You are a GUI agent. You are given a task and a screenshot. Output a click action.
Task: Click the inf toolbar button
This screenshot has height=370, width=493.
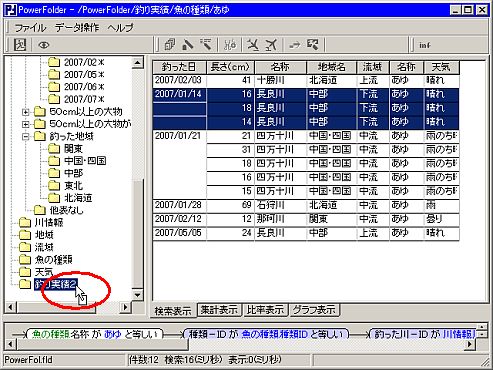pos(425,45)
